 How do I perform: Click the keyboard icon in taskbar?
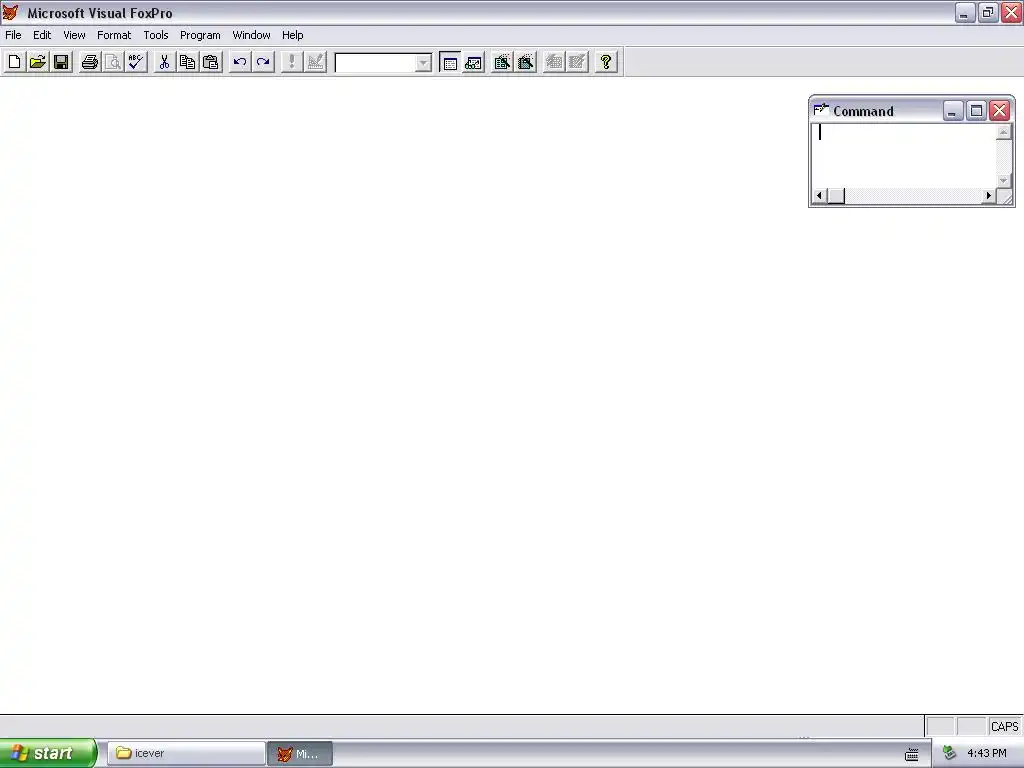pos(912,754)
